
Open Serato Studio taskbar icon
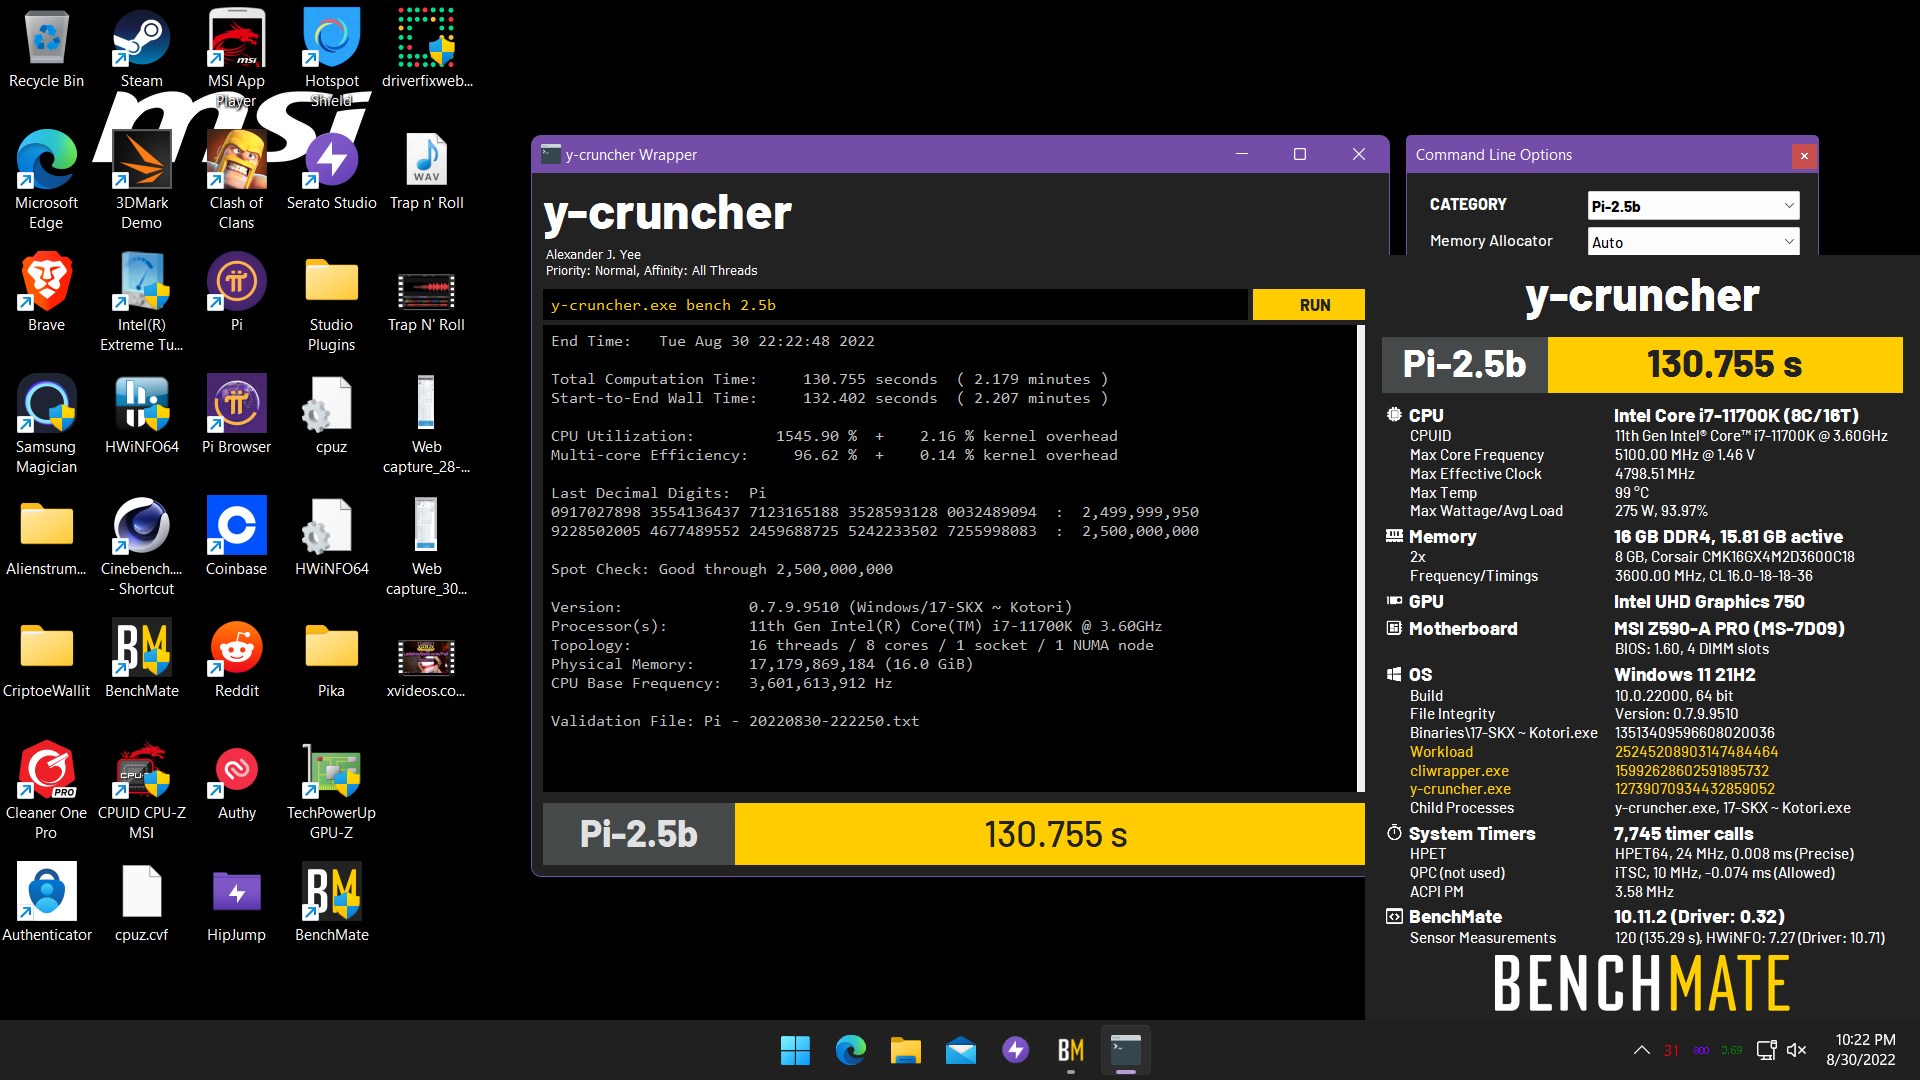1016,1050
